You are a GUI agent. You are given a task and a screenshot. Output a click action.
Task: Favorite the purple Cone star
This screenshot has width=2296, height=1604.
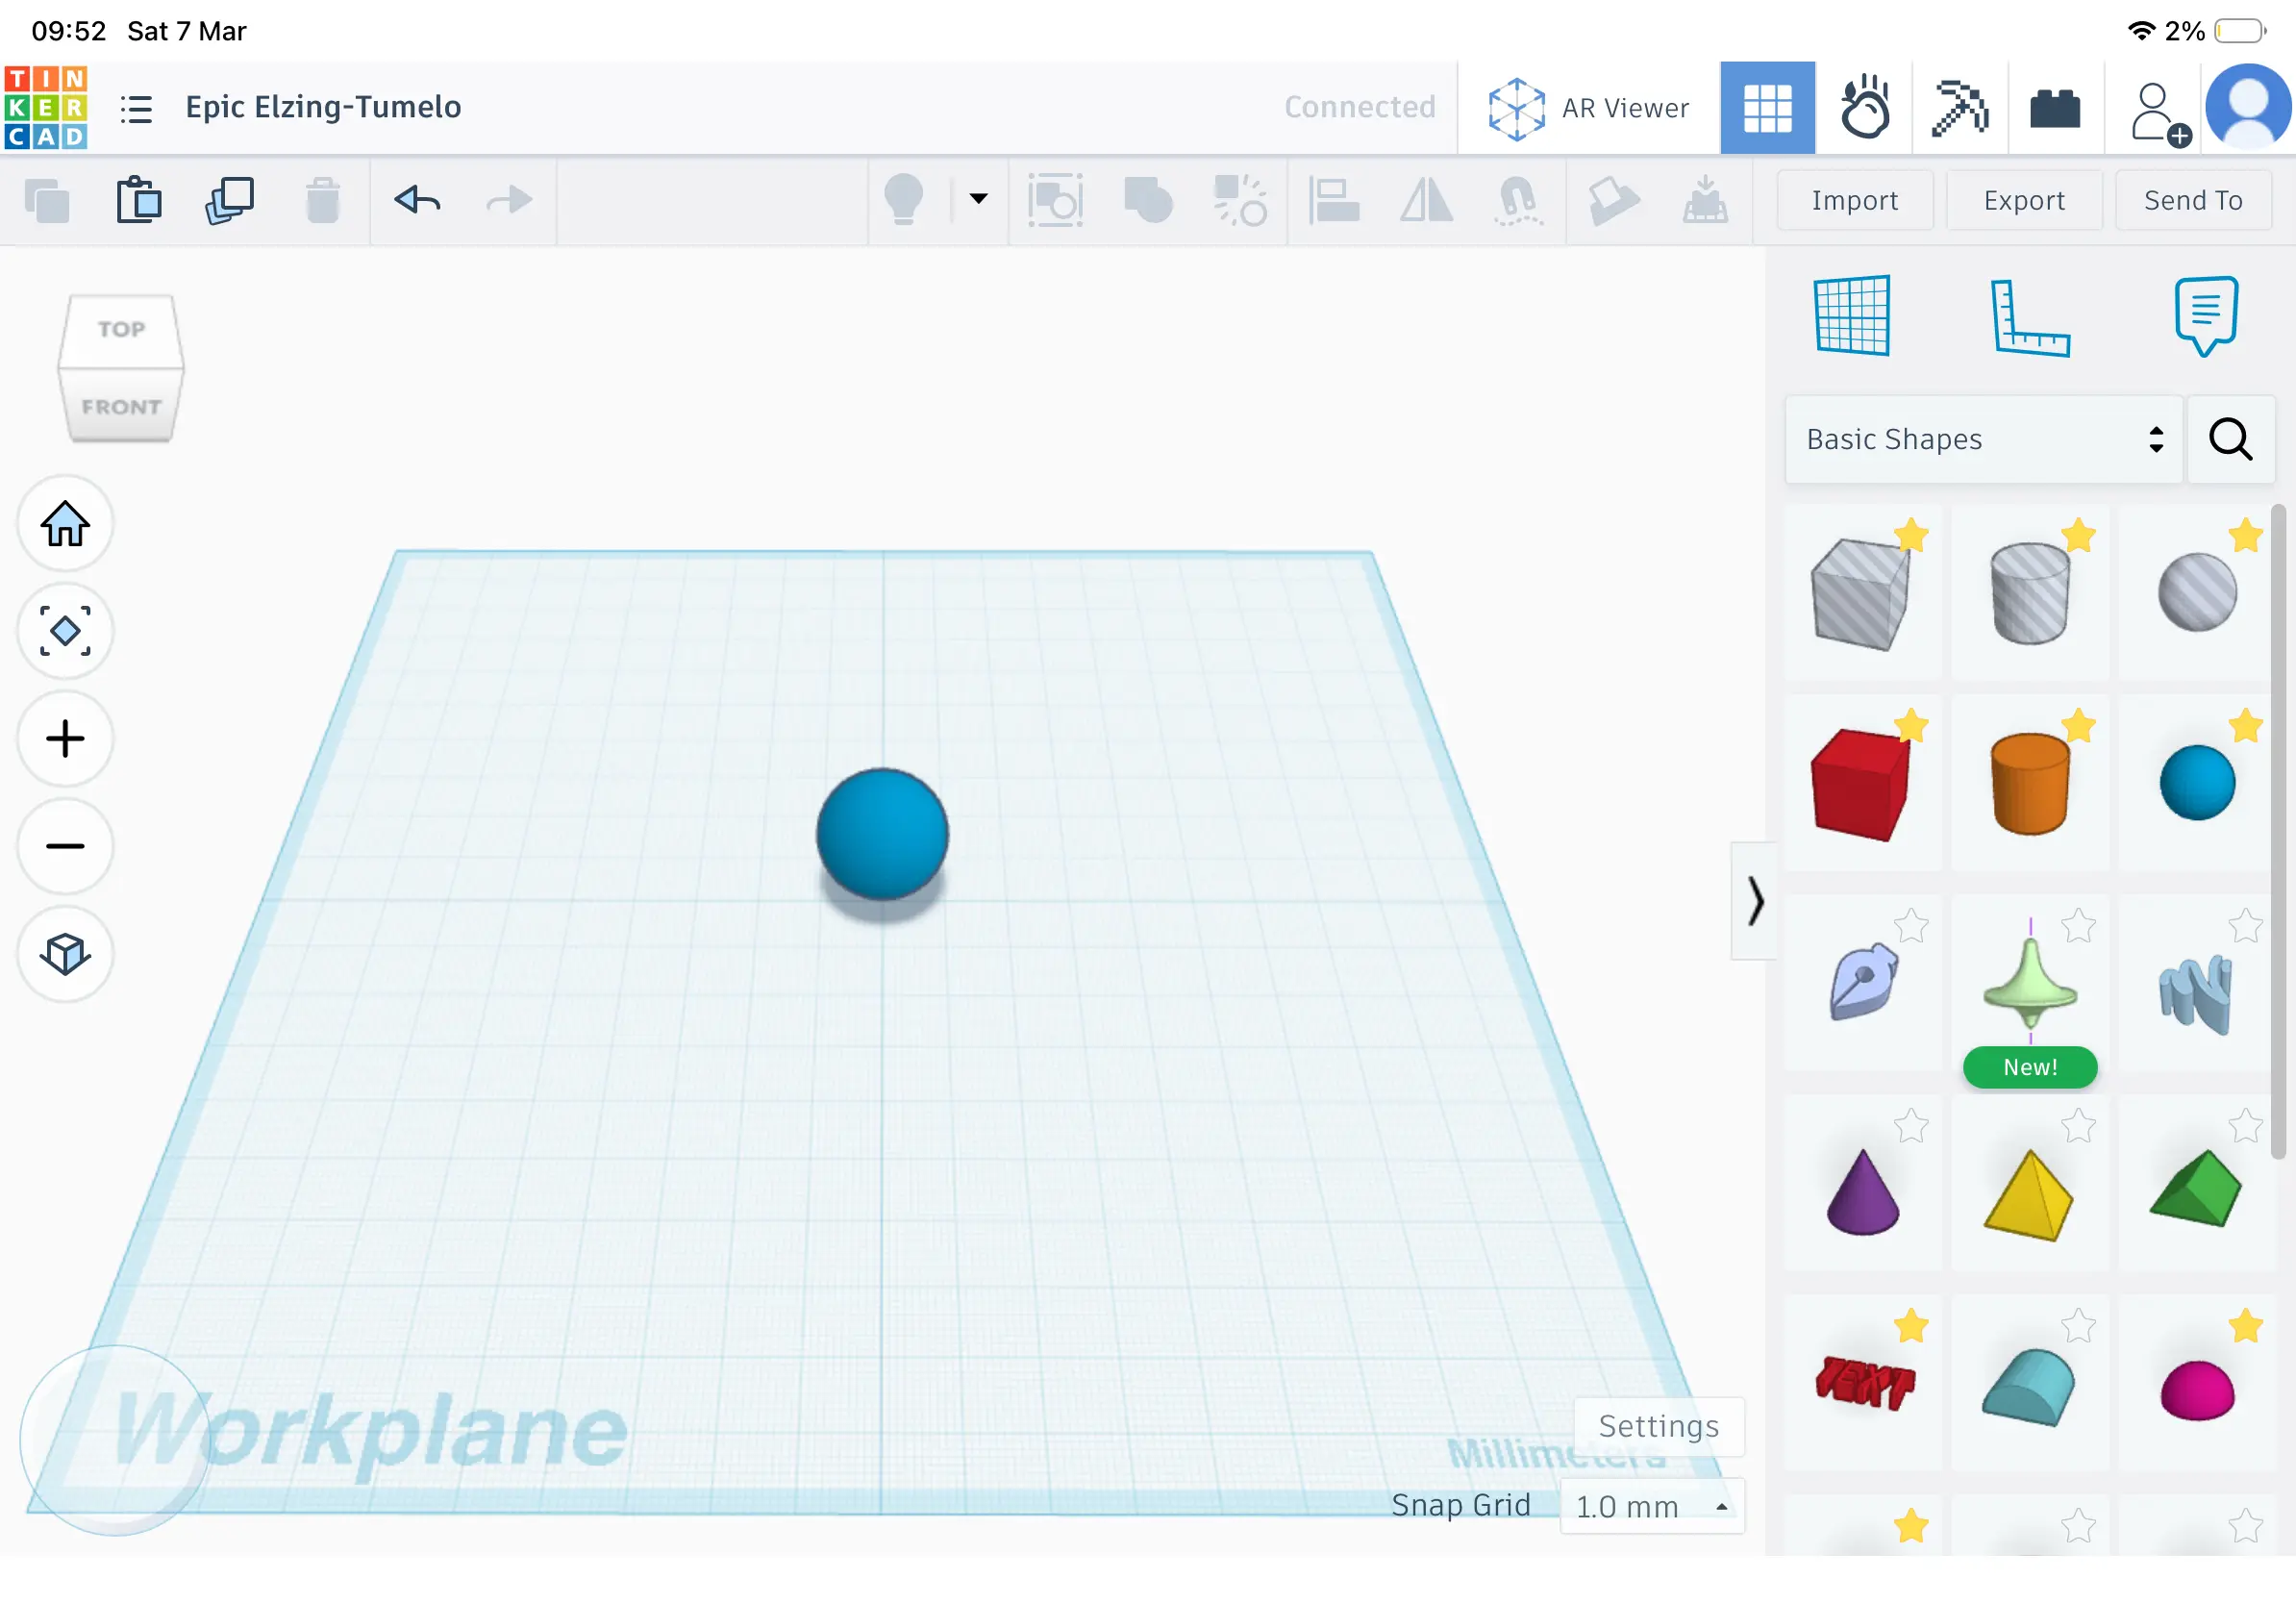pyautogui.click(x=1910, y=1126)
